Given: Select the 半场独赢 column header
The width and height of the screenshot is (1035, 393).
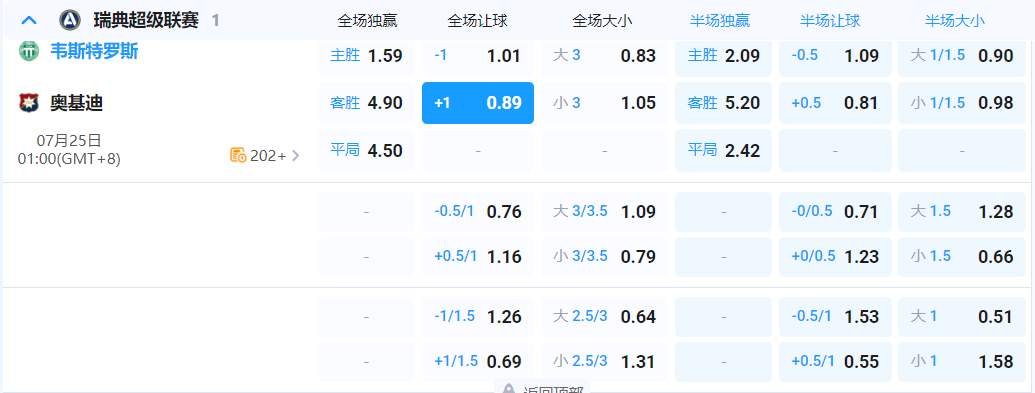Looking at the screenshot, I should (719, 20).
